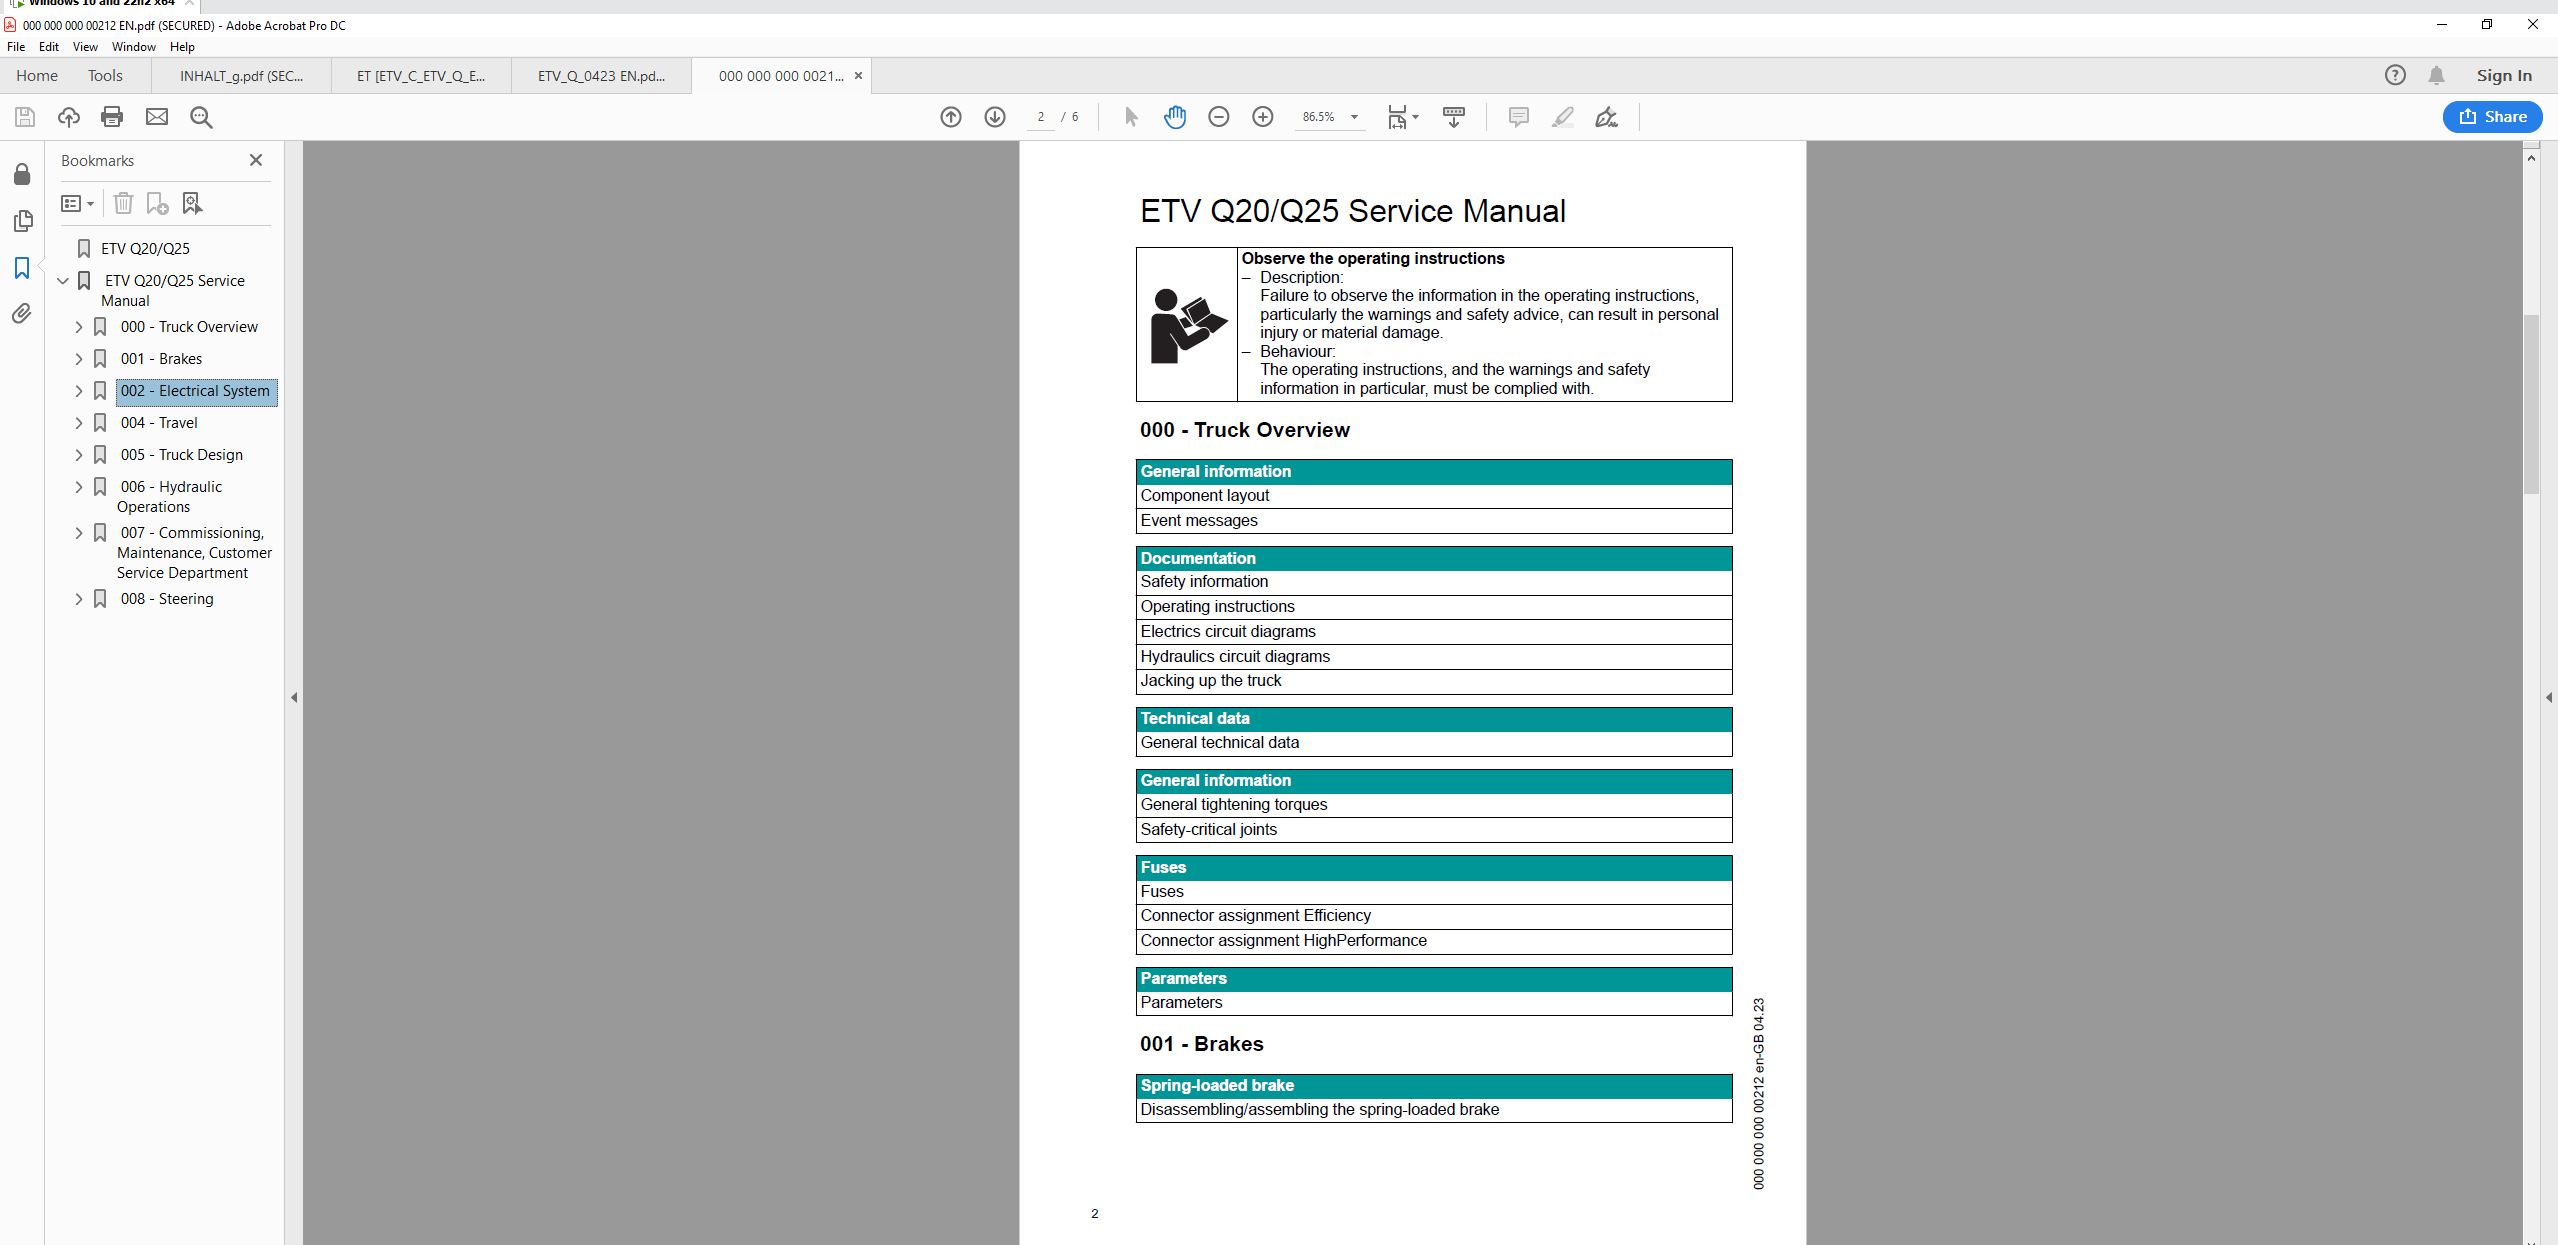This screenshot has width=2558, height=1245.
Task: Open security lock panel icon
Action: click(22, 174)
